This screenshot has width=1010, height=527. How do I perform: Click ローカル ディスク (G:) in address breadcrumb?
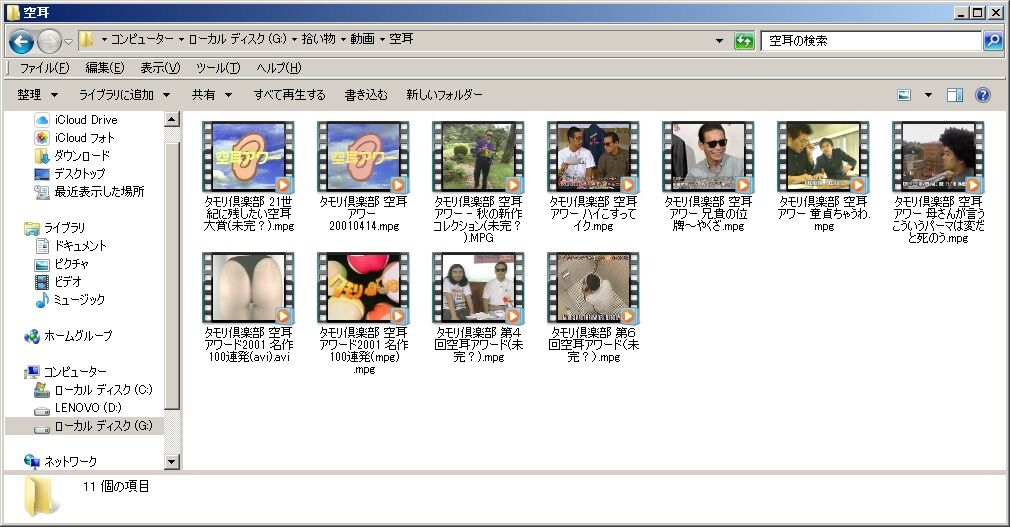(x=238, y=39)
